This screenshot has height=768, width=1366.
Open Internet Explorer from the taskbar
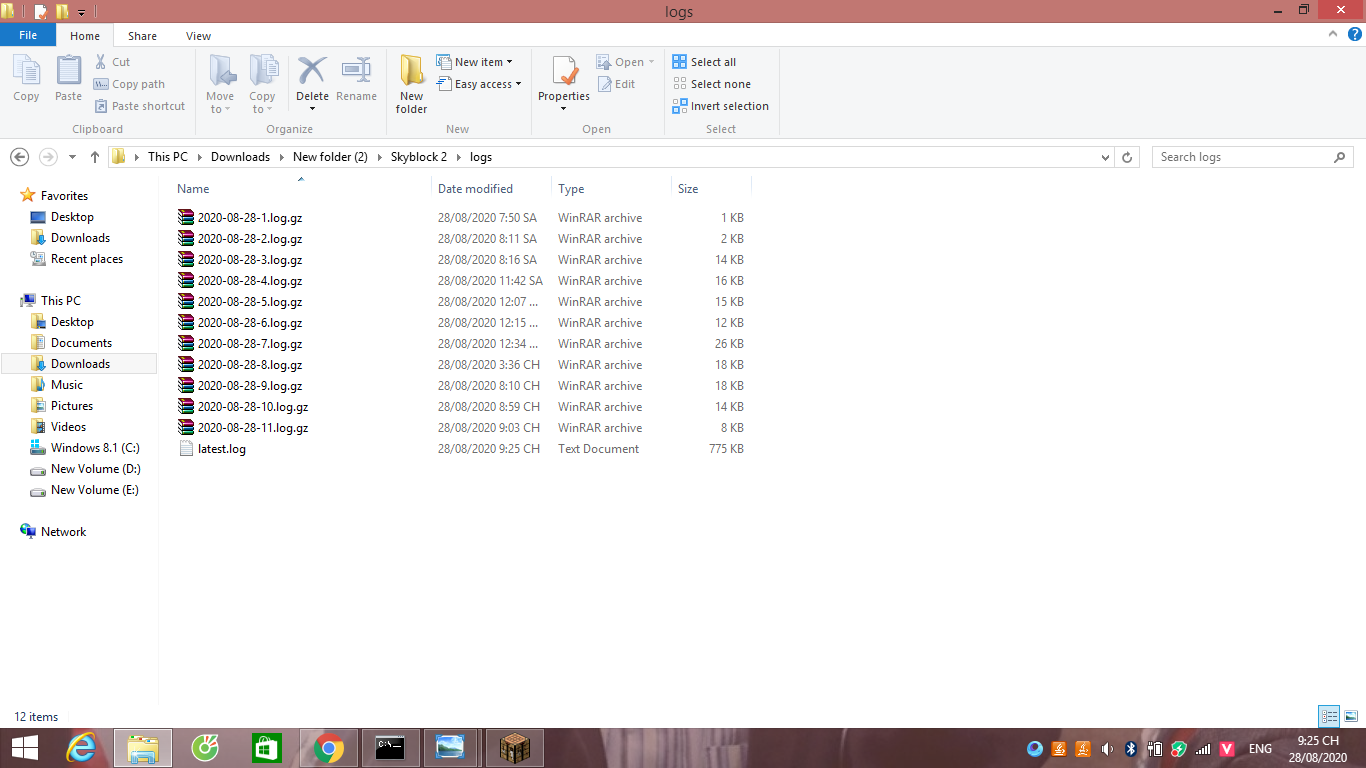(x=81, y=748)
